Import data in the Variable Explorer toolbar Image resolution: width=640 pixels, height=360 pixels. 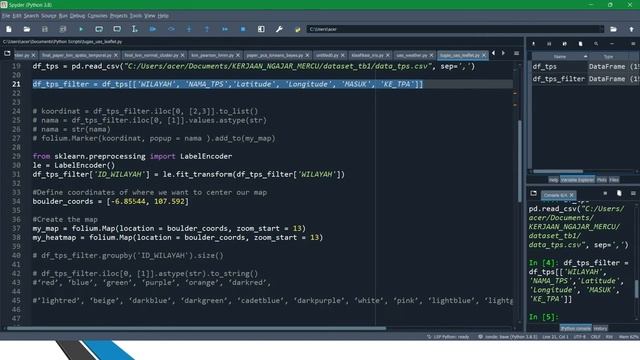tap(533, 44)
